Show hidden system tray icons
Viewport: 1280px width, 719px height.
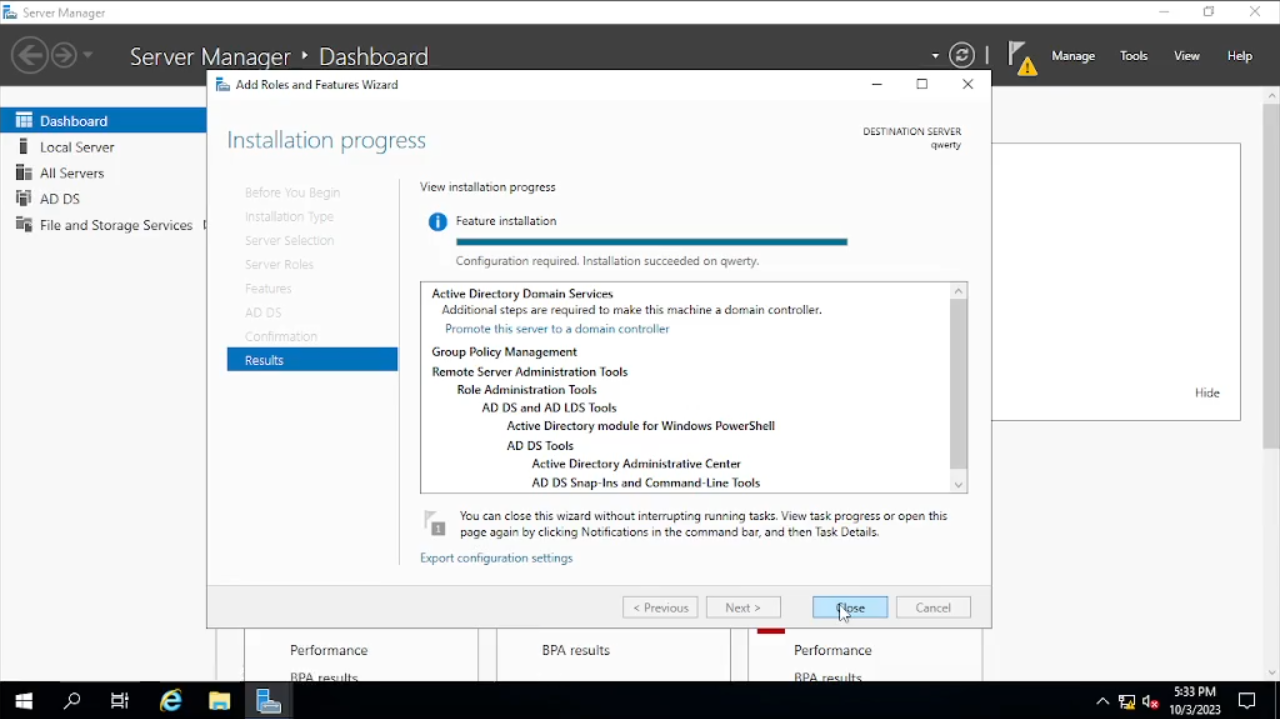(x=1102, y=701)
